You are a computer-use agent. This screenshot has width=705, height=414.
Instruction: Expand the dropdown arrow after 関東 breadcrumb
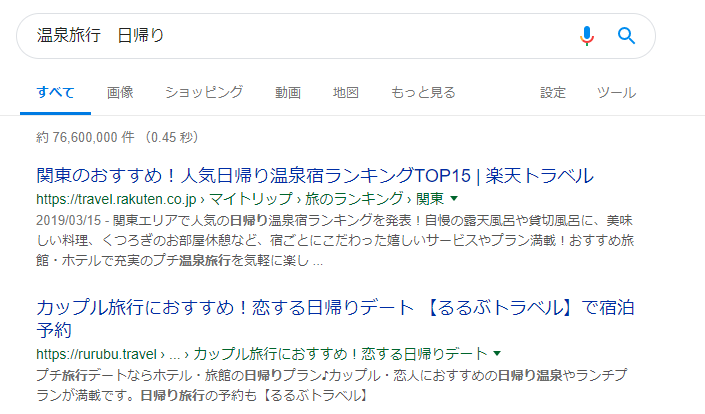coord(454,198)
